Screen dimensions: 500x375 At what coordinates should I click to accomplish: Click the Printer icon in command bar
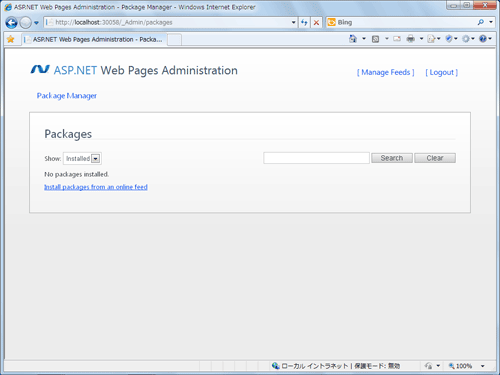coord(411,39)
